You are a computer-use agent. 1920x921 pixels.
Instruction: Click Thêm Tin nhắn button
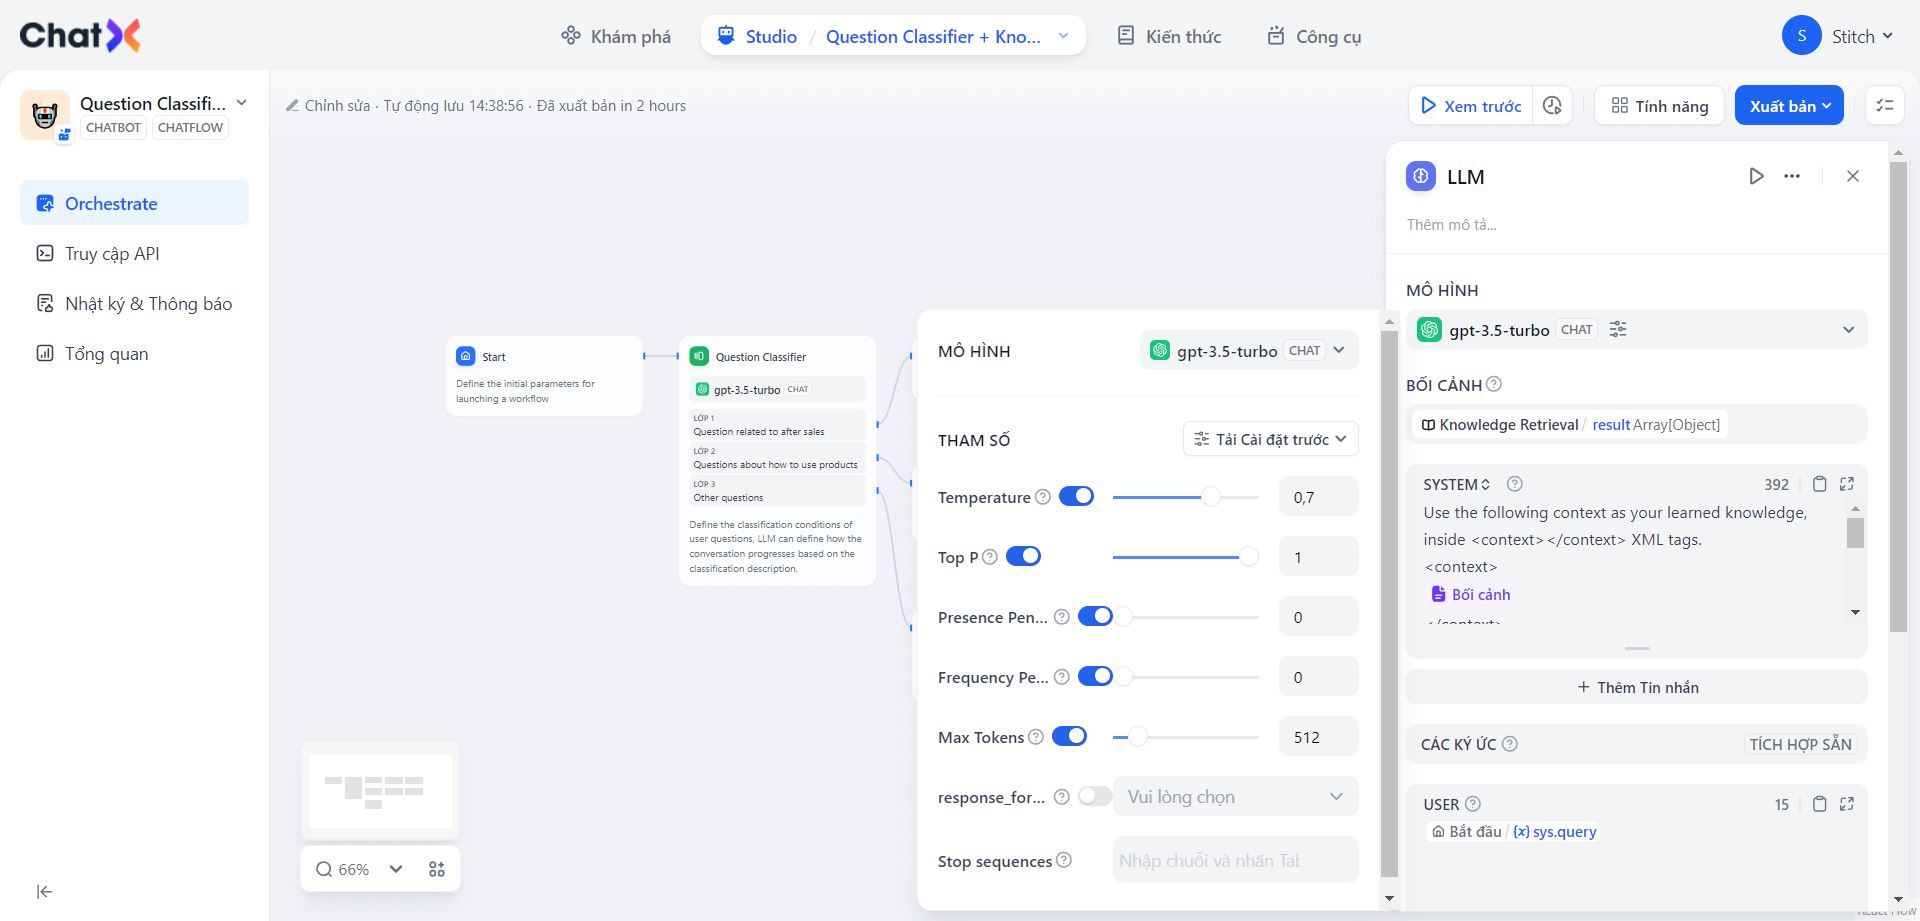click(1637, 687)
